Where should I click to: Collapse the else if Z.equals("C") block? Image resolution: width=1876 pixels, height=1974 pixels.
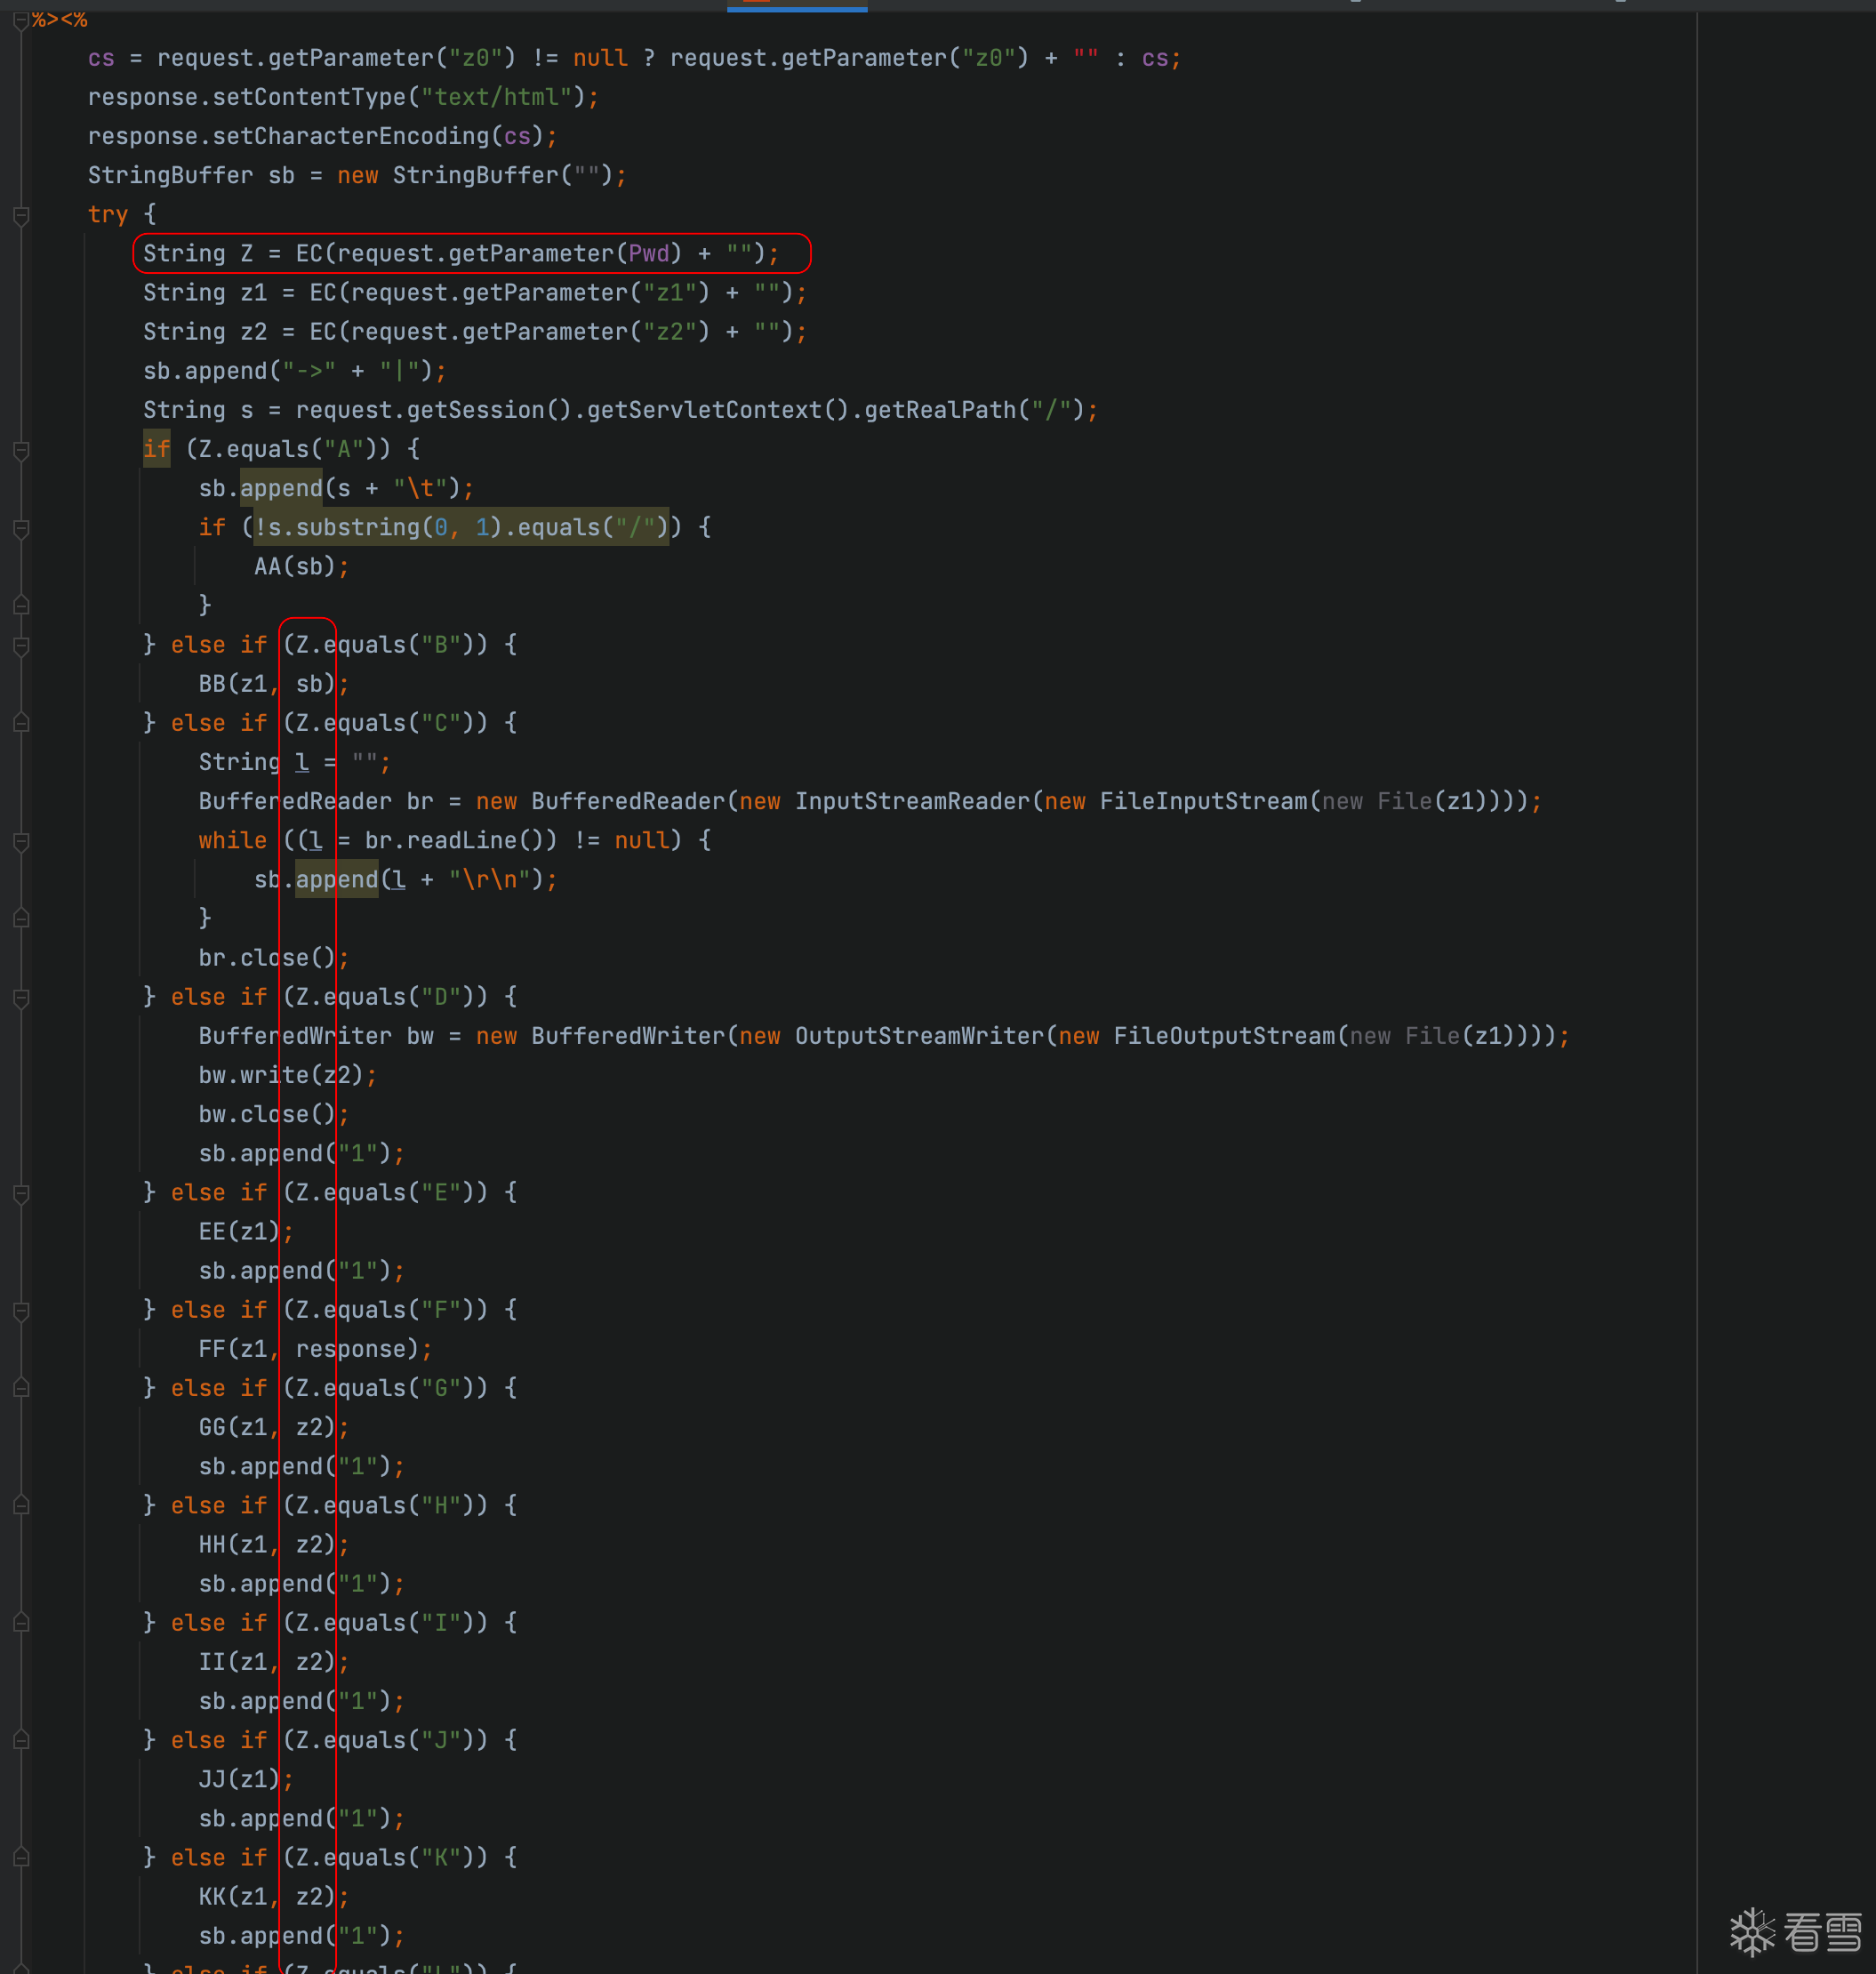click(x=21, y=723)
